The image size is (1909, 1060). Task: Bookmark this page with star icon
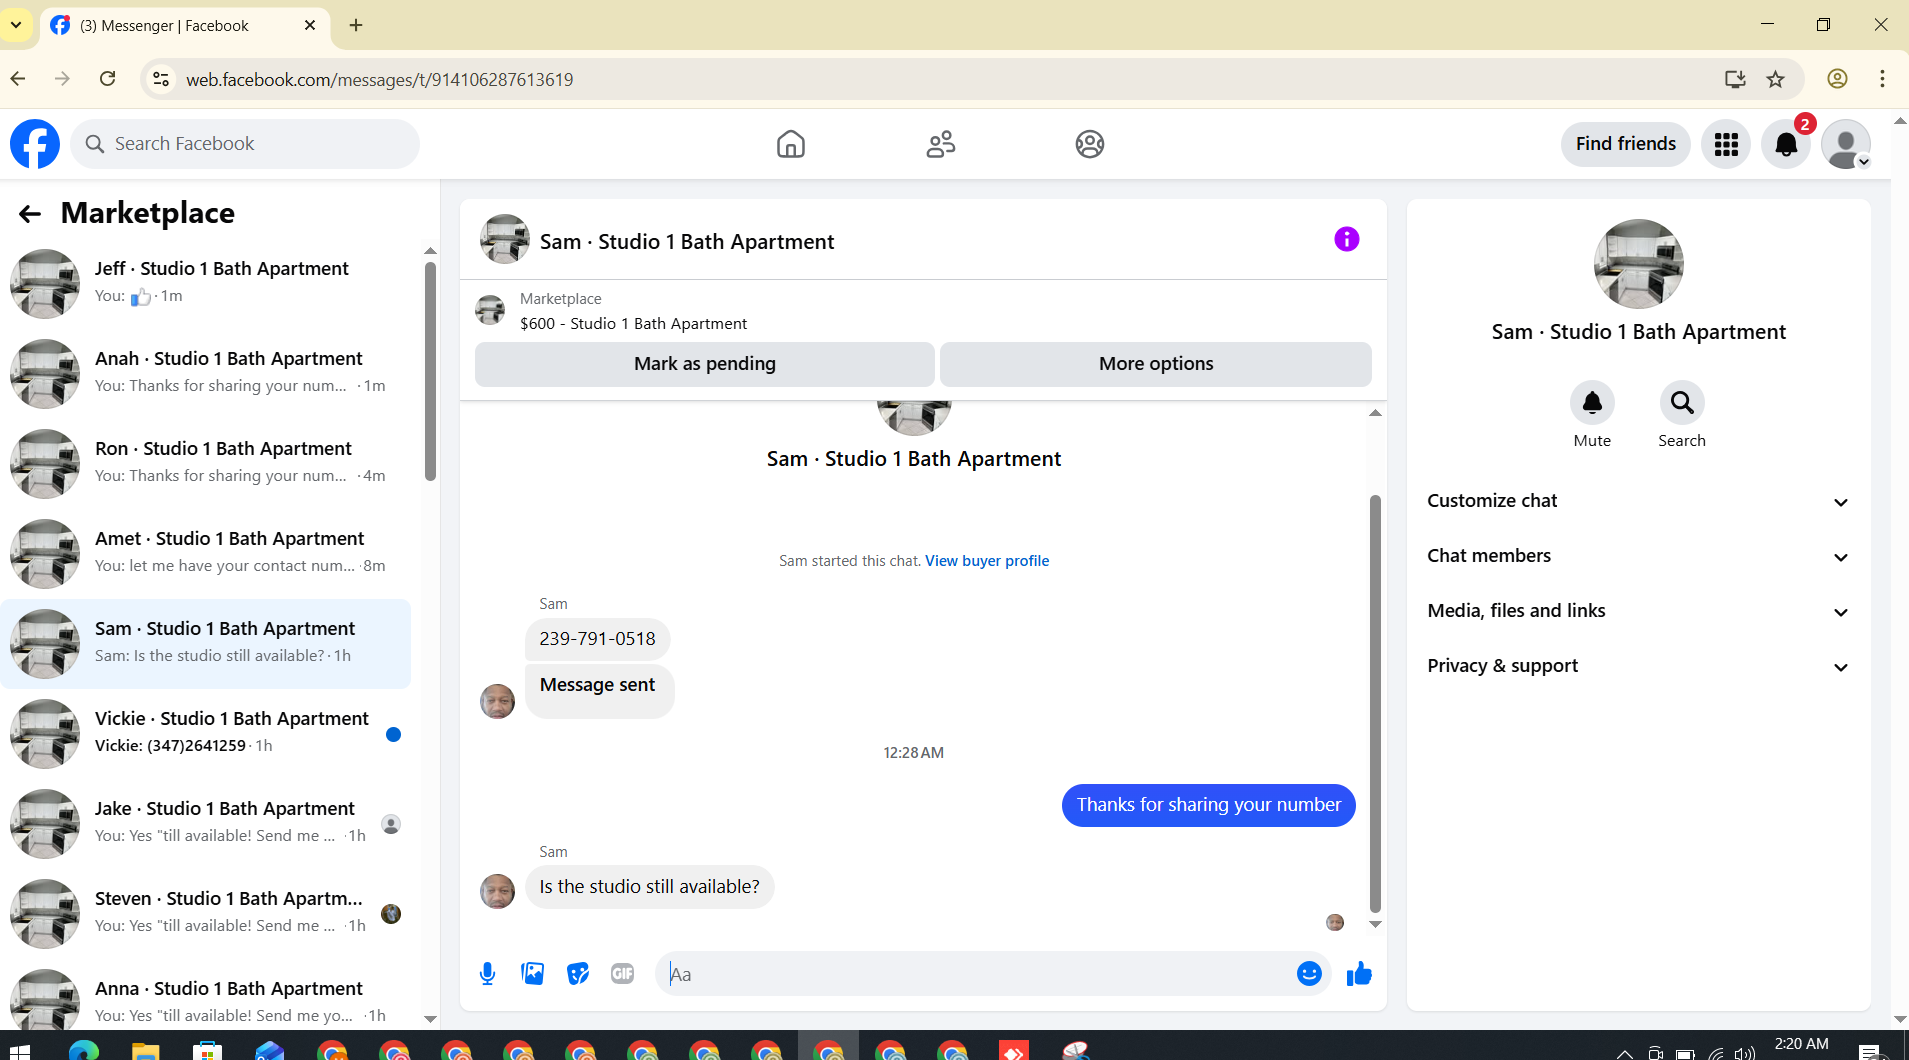tap(1776, 79)
